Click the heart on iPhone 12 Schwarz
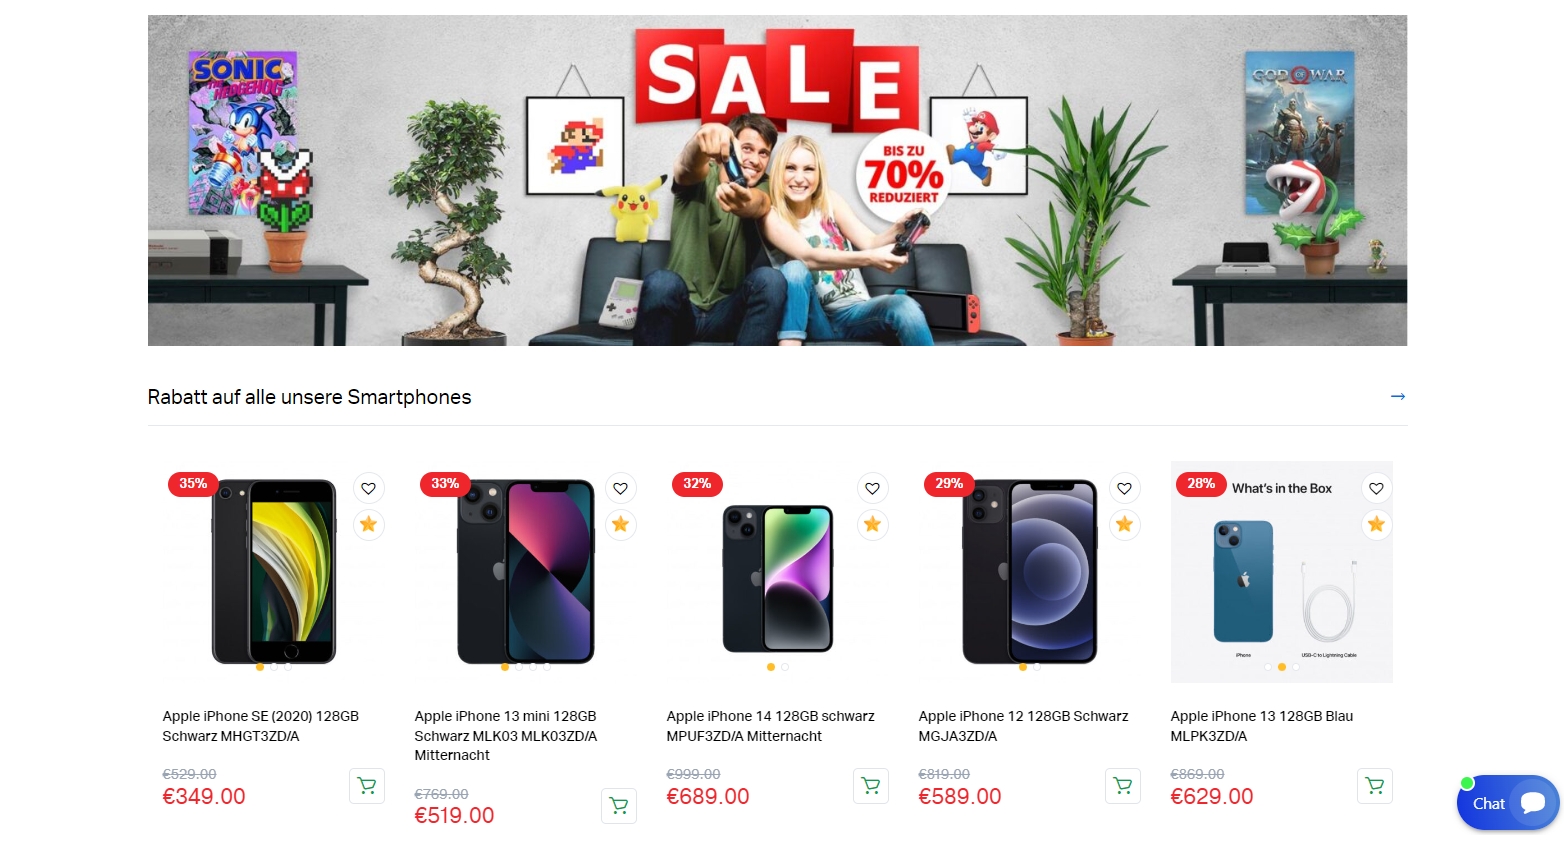 (x=1124, y=488)
